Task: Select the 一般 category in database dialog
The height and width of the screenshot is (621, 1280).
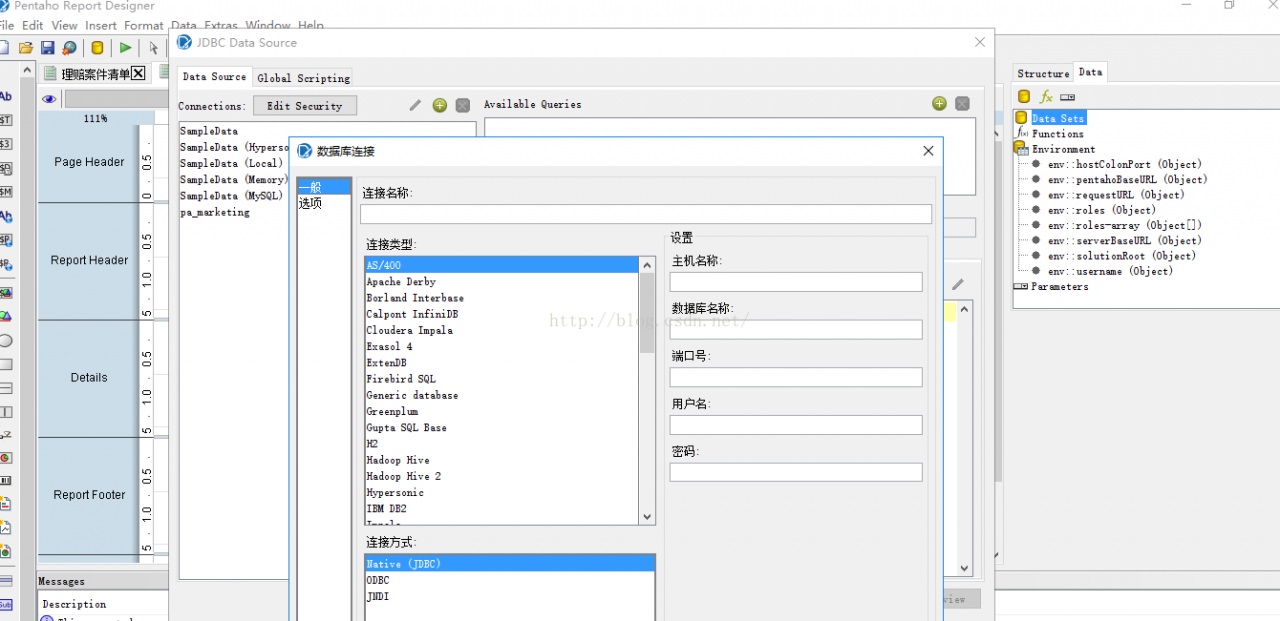Action: coord(324,187)
